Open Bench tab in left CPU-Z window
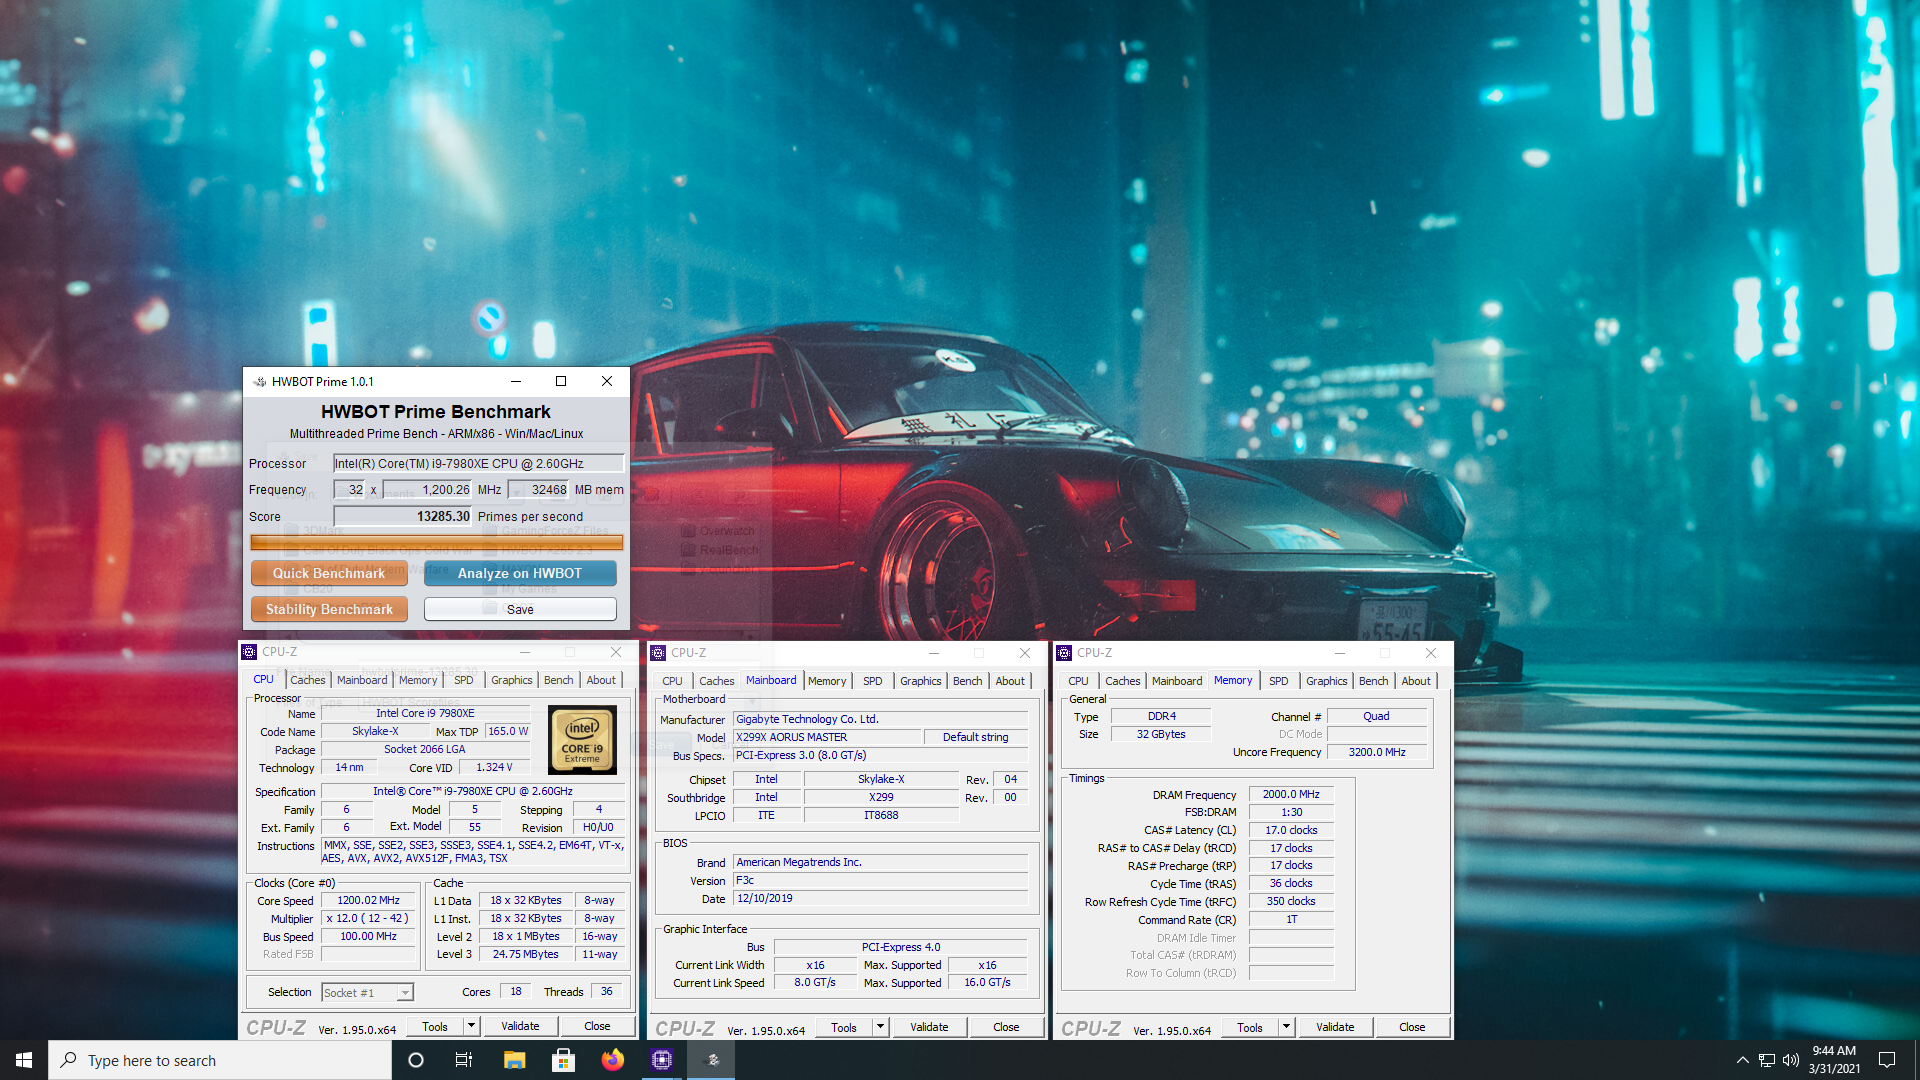 [x=559, y=680]
